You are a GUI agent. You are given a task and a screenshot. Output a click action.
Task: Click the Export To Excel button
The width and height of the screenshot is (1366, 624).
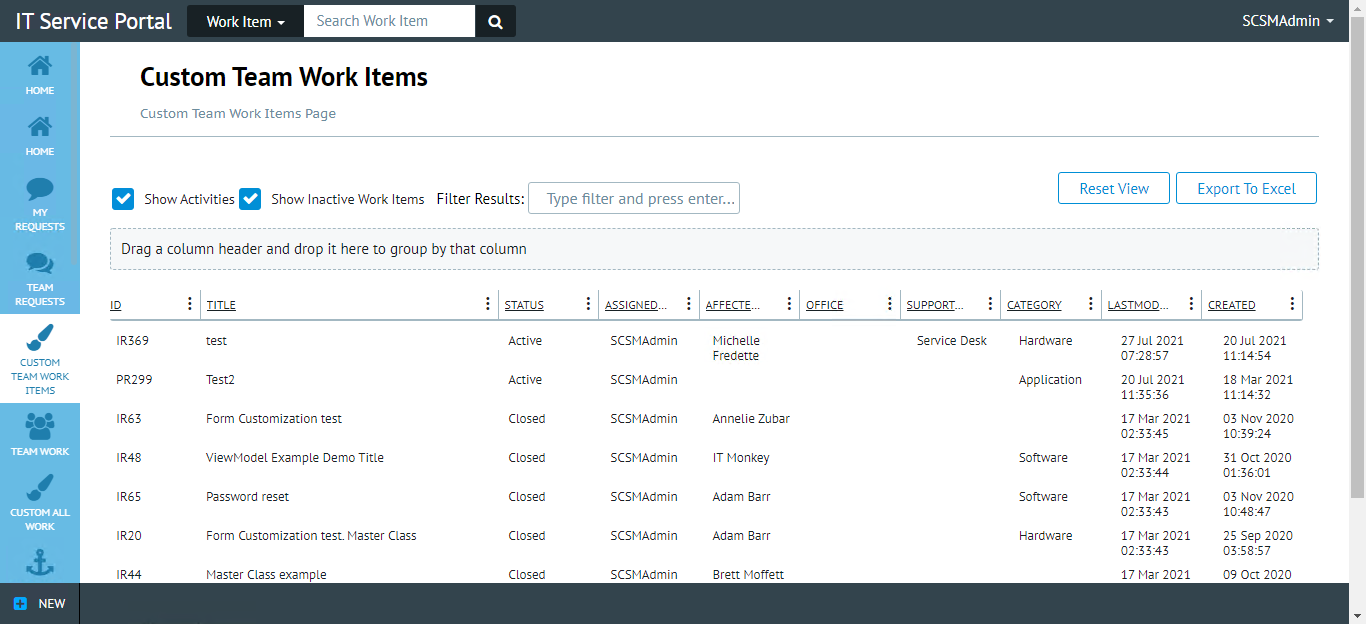coord(1246,188)
